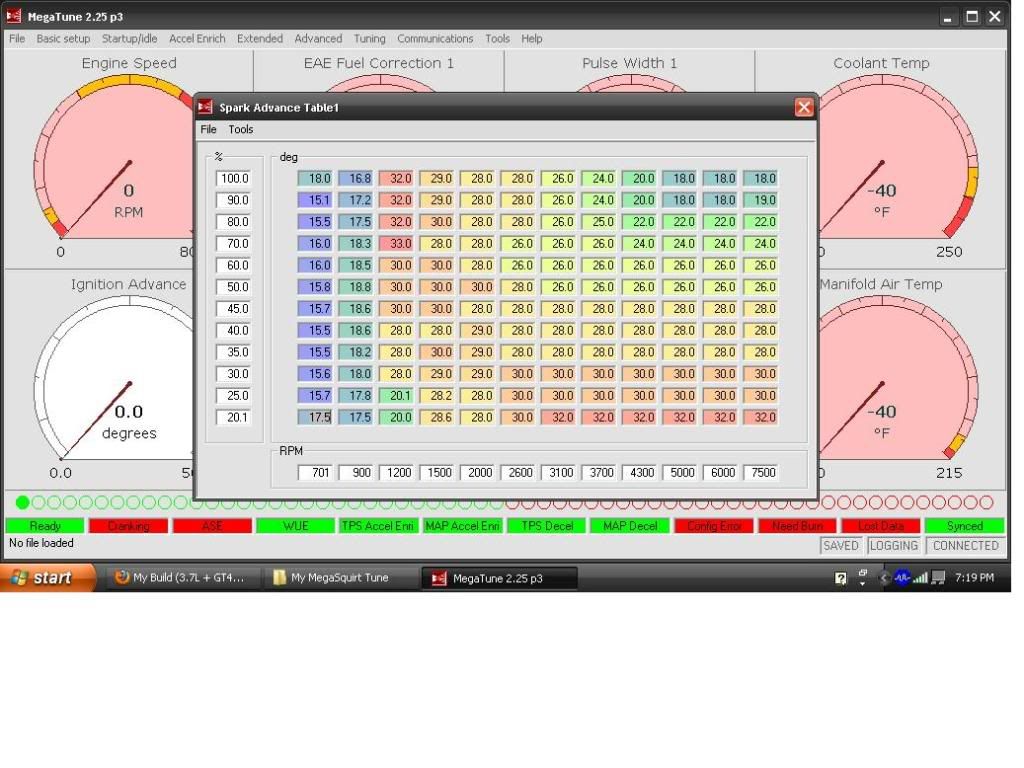Select the 7500 RPM bin field
This screenshot has width=1024, height=768.
[x=763, y=473]
